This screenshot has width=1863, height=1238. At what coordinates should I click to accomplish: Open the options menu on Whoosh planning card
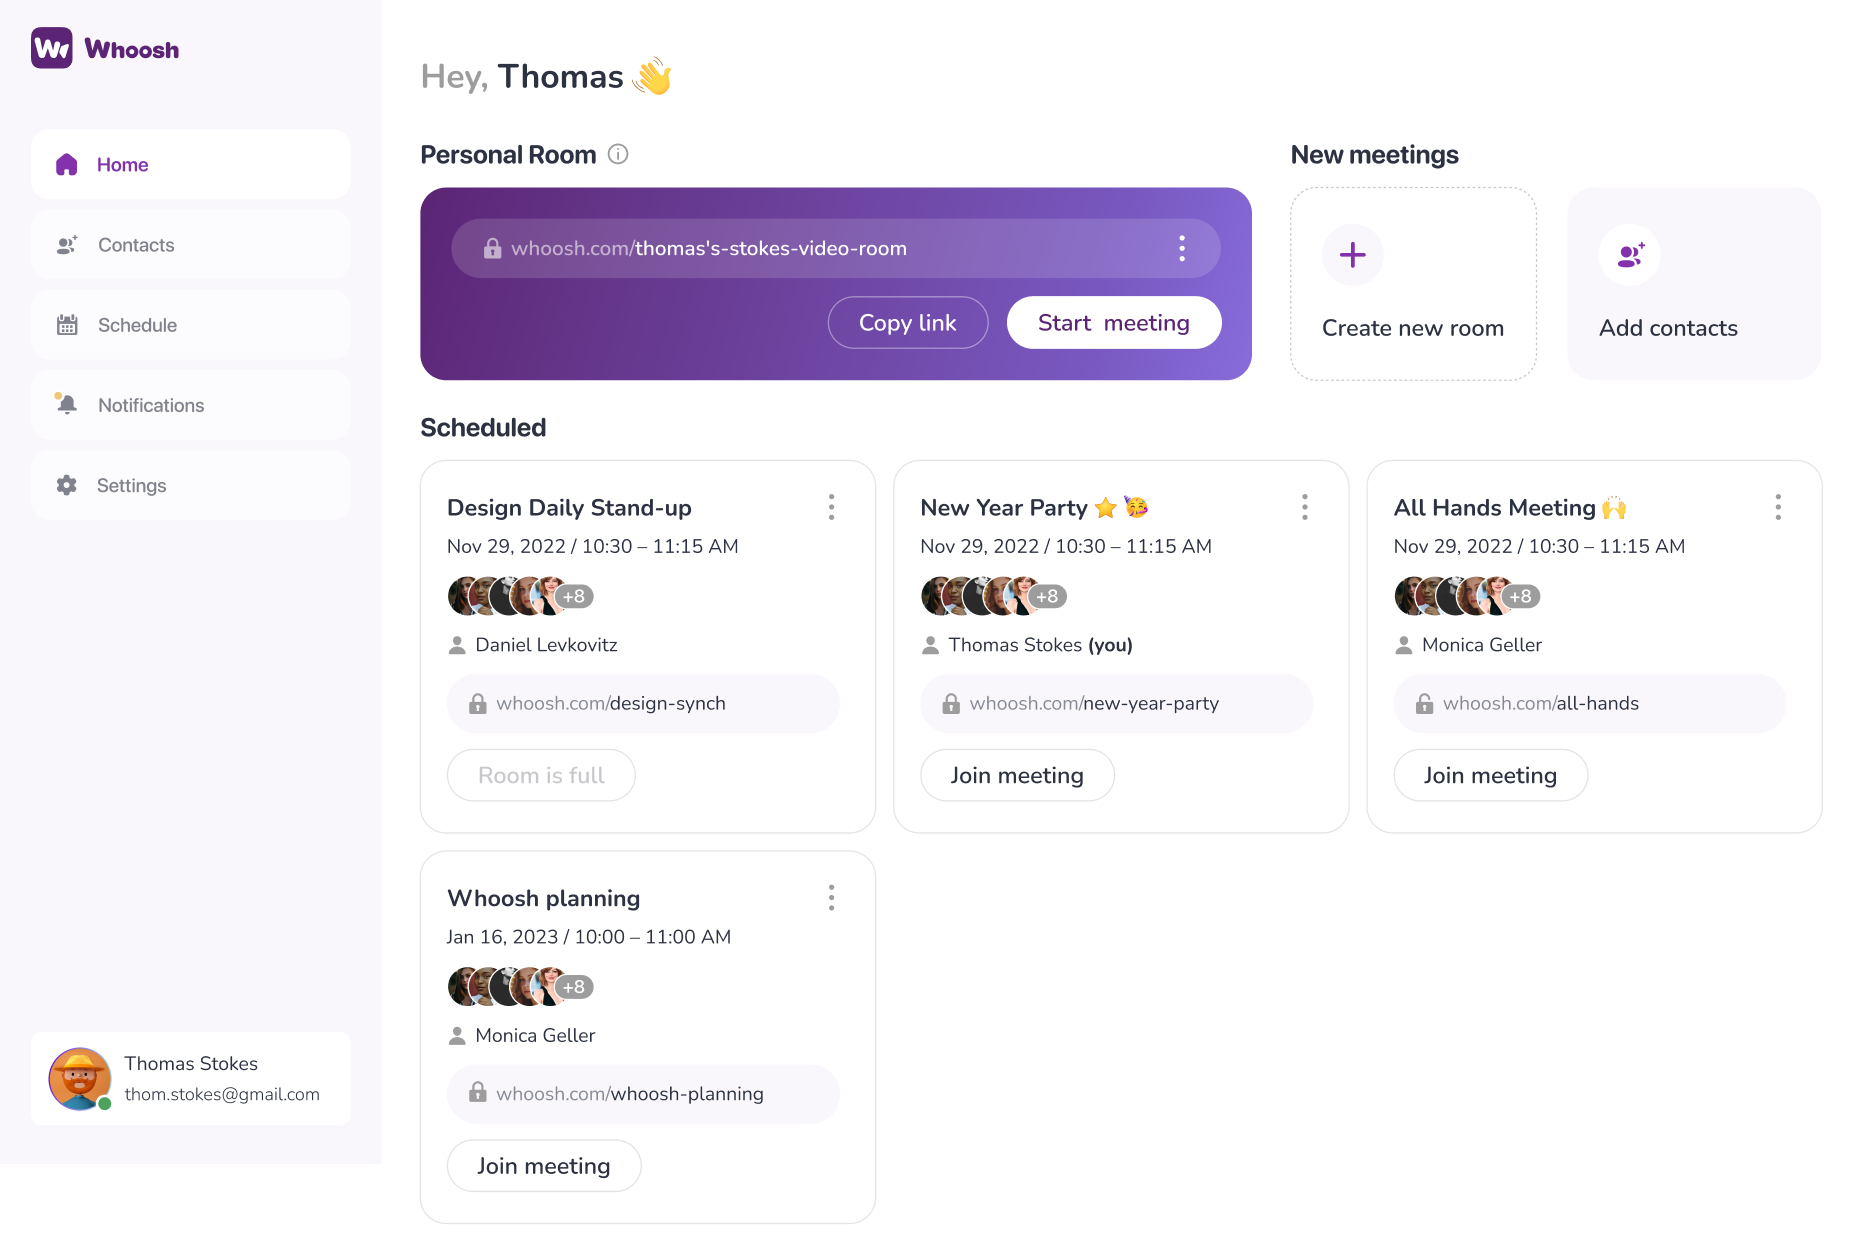coord(831,897)
